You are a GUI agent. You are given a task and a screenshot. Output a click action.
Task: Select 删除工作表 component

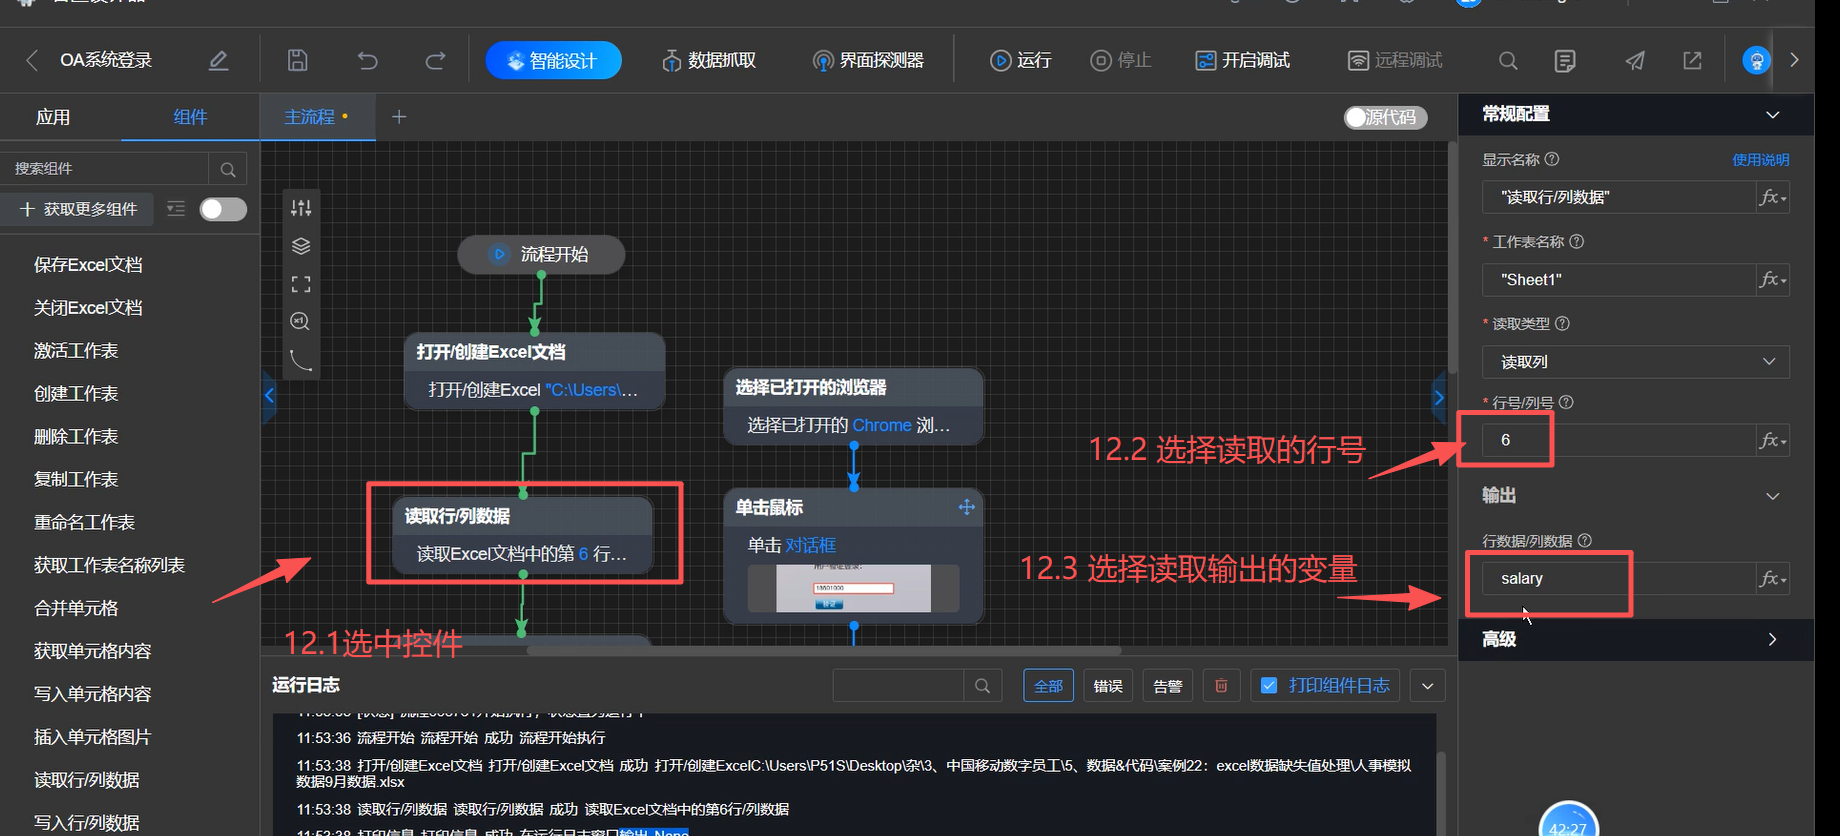[x=76, y=437]
